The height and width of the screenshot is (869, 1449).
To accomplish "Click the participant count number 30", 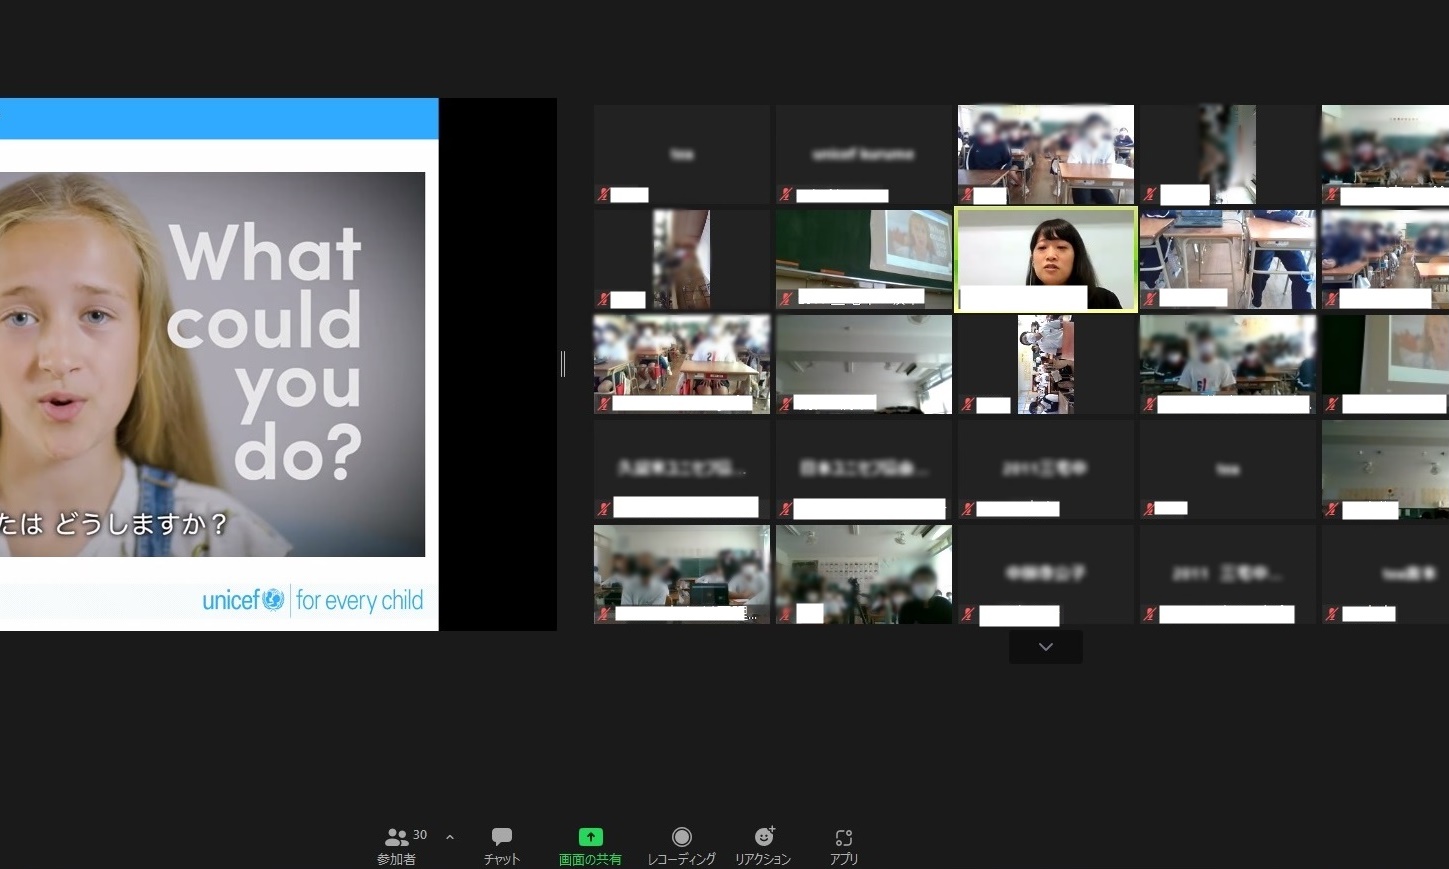I will (x=420, y=835).
